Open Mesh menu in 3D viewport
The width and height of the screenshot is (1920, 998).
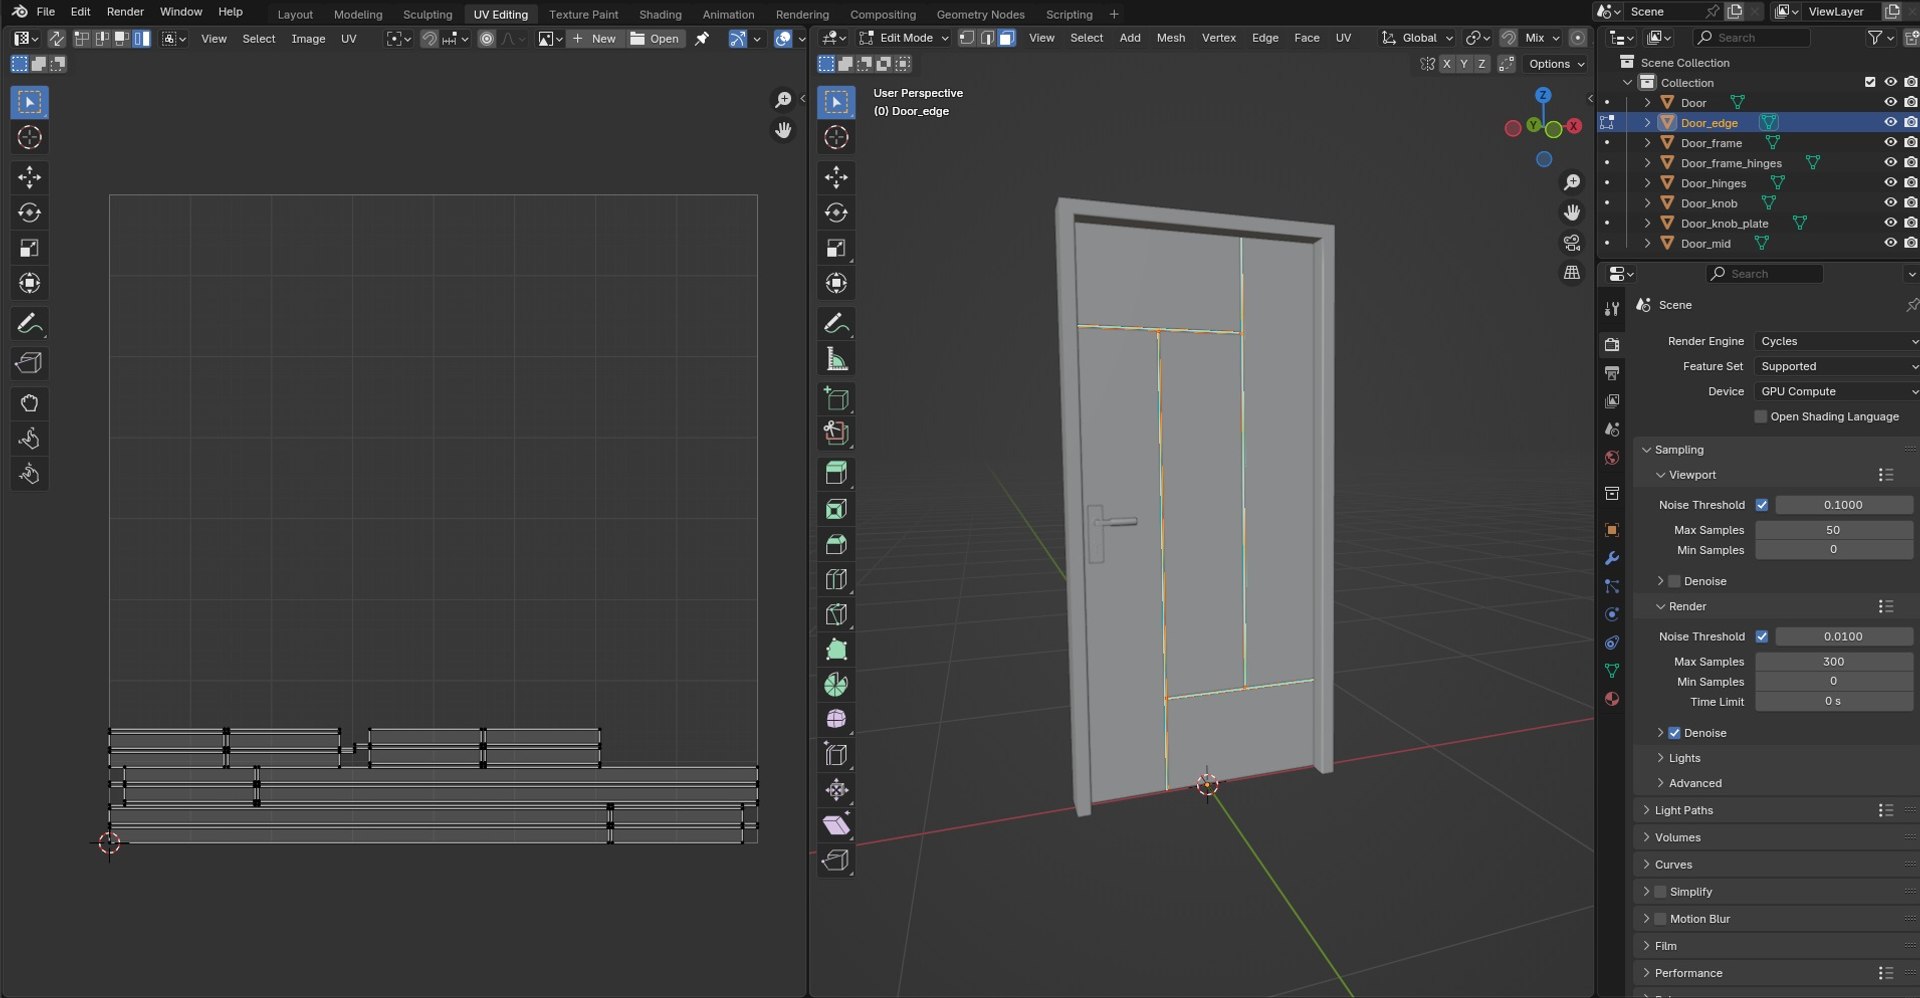(1170, 38)
